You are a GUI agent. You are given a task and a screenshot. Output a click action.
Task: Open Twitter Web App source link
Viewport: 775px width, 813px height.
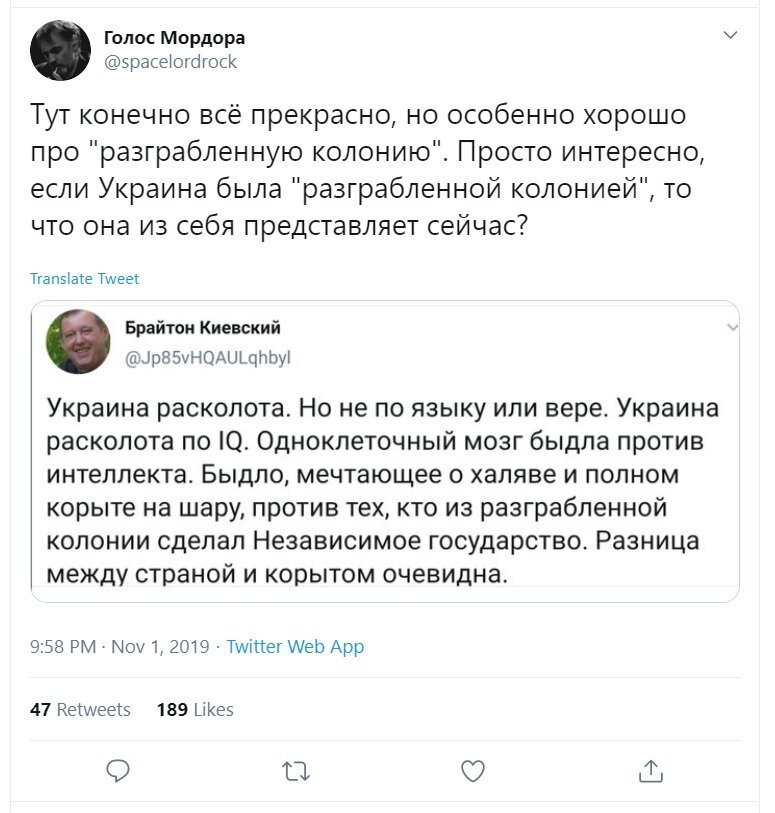(x=295, y=647)
